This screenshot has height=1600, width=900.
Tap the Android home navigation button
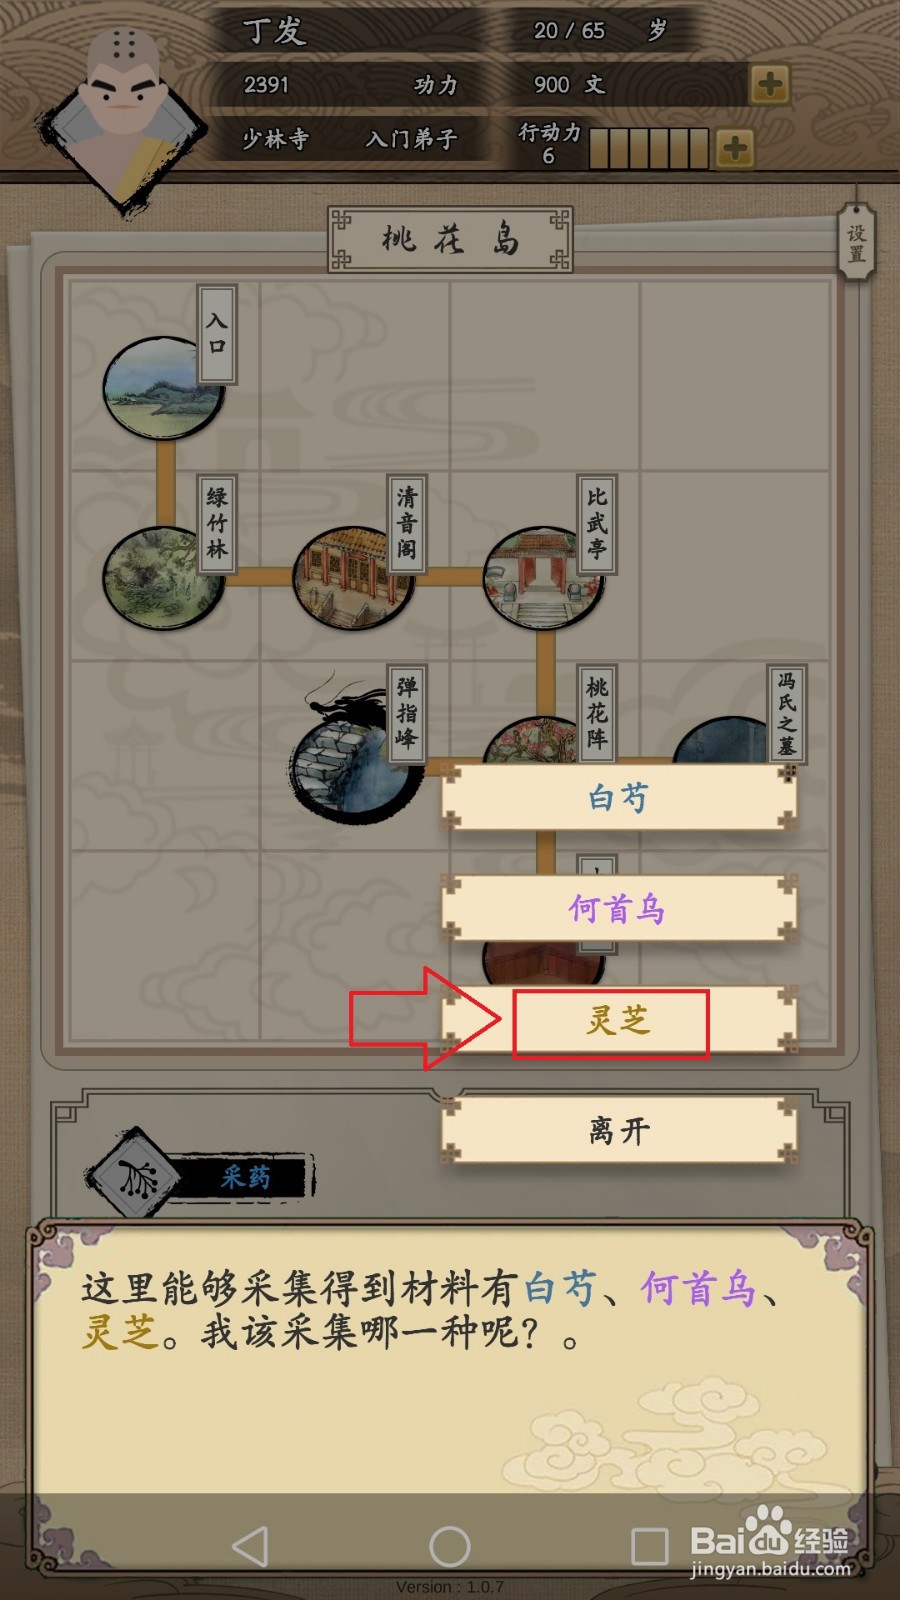(450, 1546)
